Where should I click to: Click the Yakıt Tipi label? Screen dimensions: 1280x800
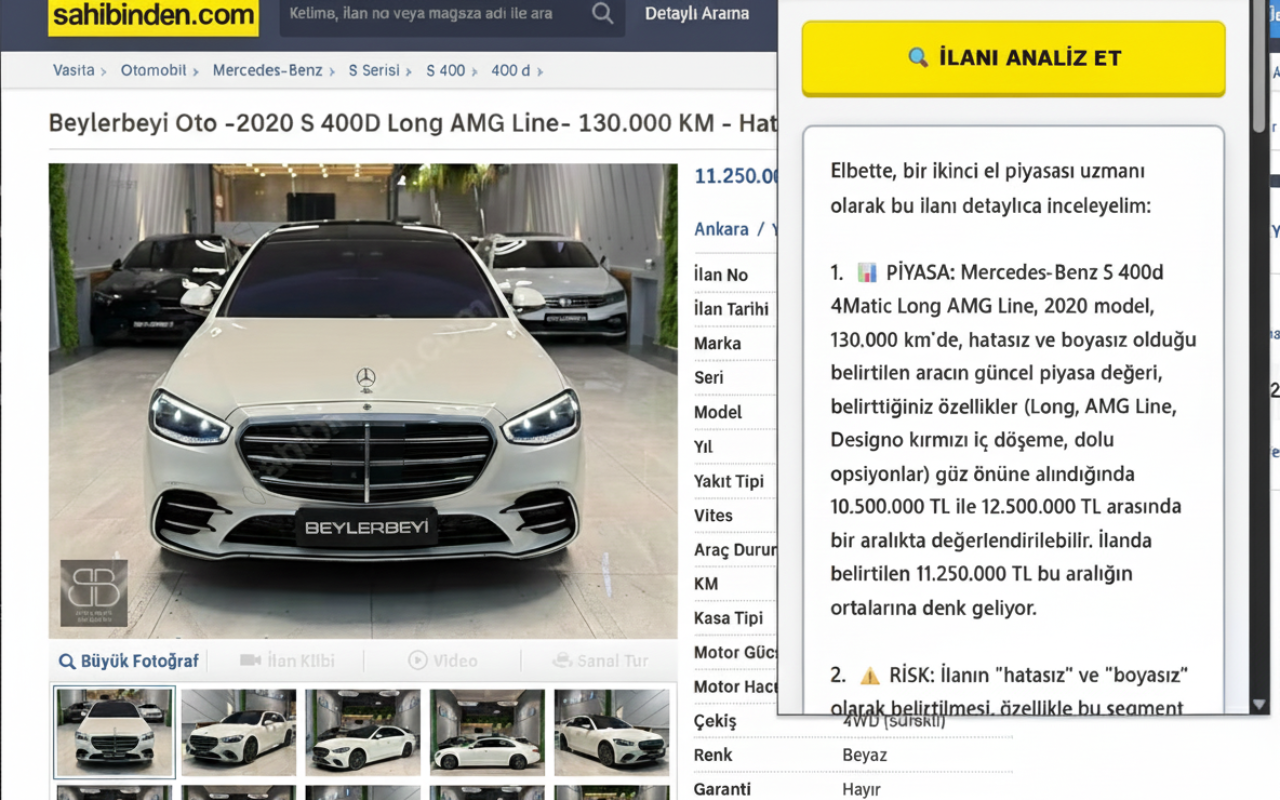point(729,481)
